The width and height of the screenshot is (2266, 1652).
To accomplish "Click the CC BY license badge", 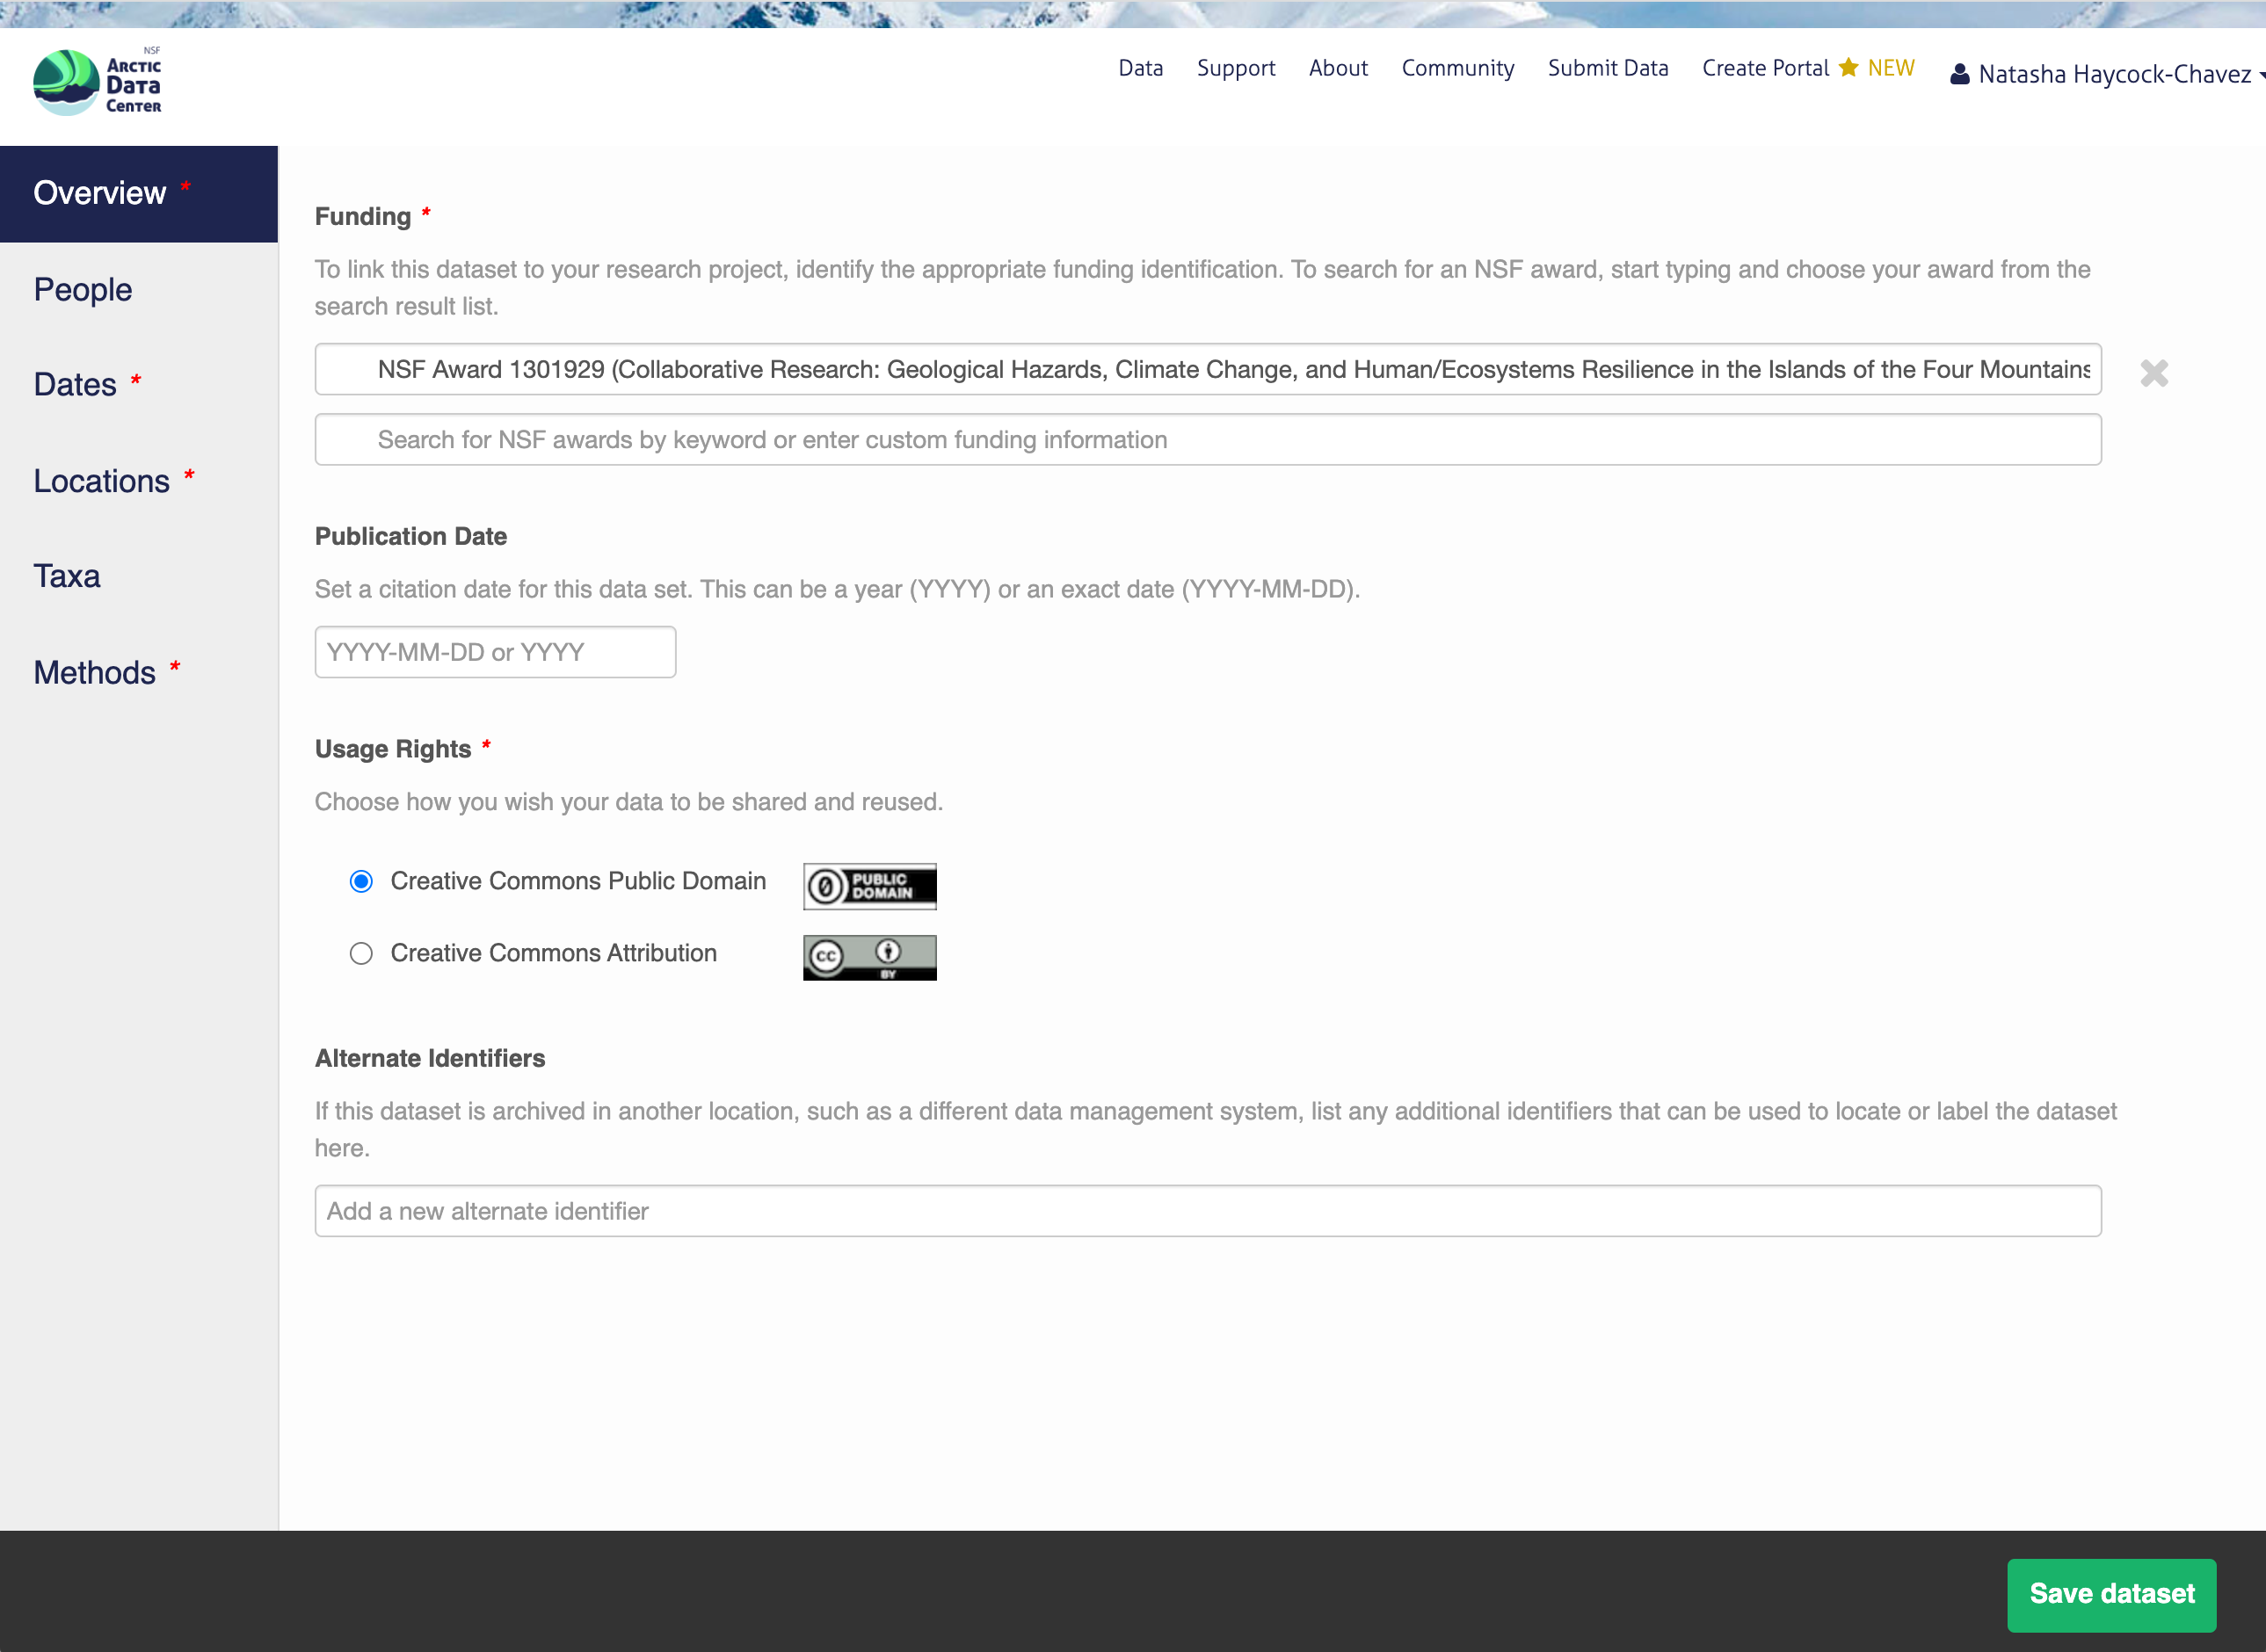I will (869, 957).
